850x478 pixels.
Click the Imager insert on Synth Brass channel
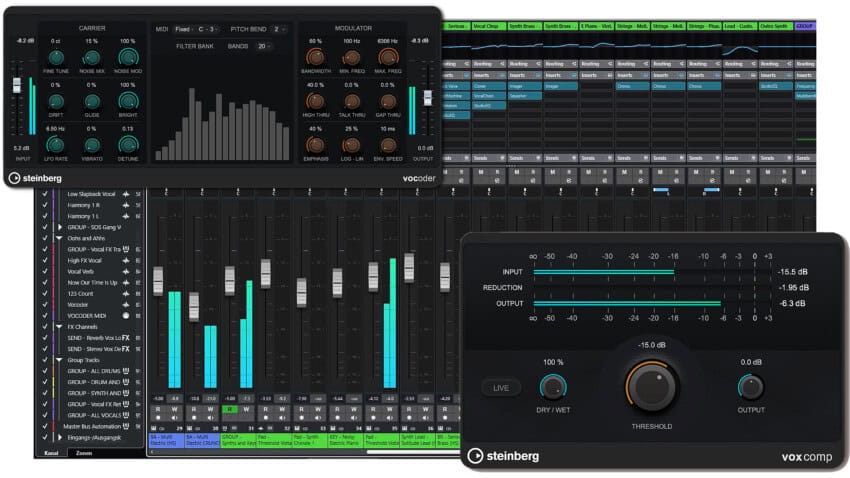(x=524, y=86)
